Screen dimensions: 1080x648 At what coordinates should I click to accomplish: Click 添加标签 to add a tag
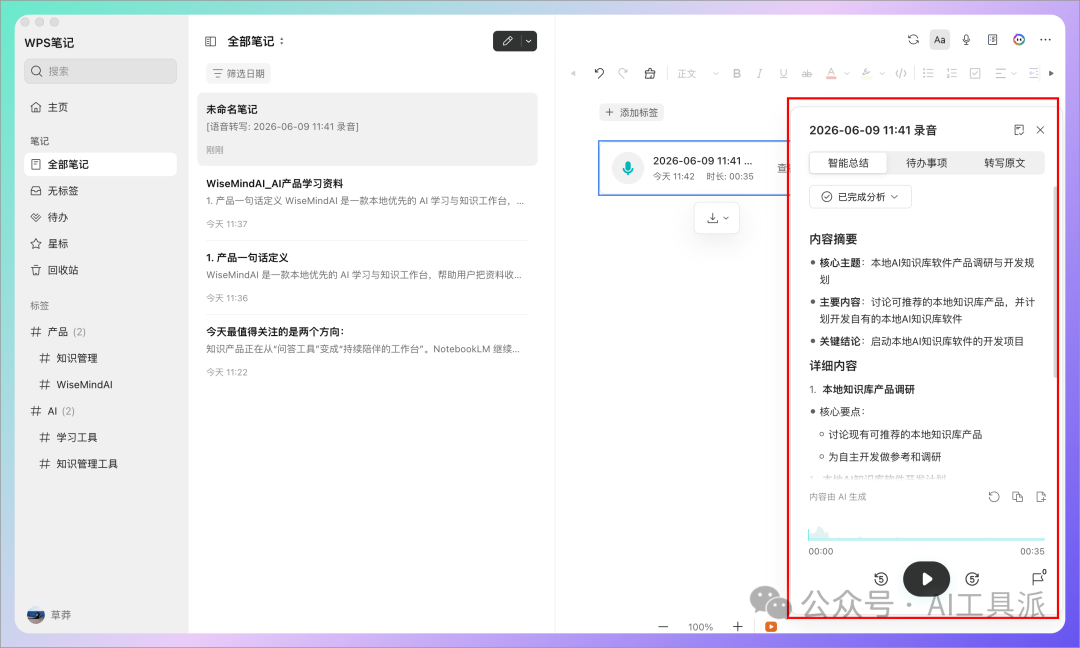pos(632,112)
